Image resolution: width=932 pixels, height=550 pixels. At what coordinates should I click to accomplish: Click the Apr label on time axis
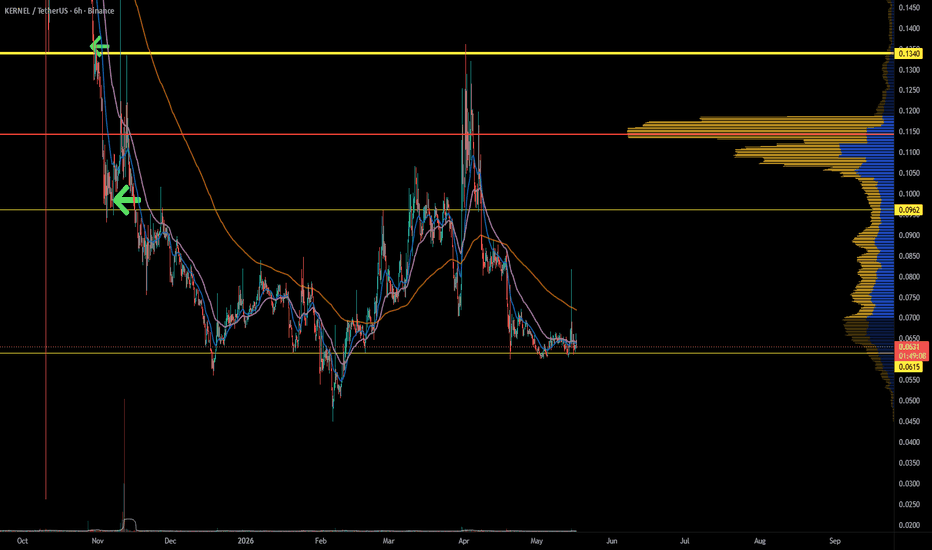pyautogui.click(x=464, y=541)
